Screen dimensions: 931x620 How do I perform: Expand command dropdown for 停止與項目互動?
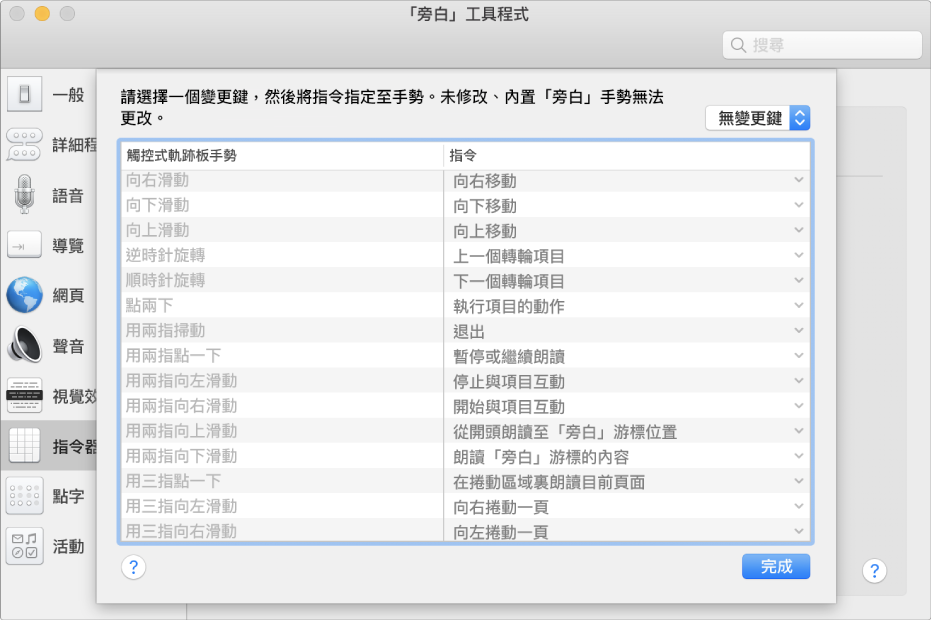(x=799, y=381)
